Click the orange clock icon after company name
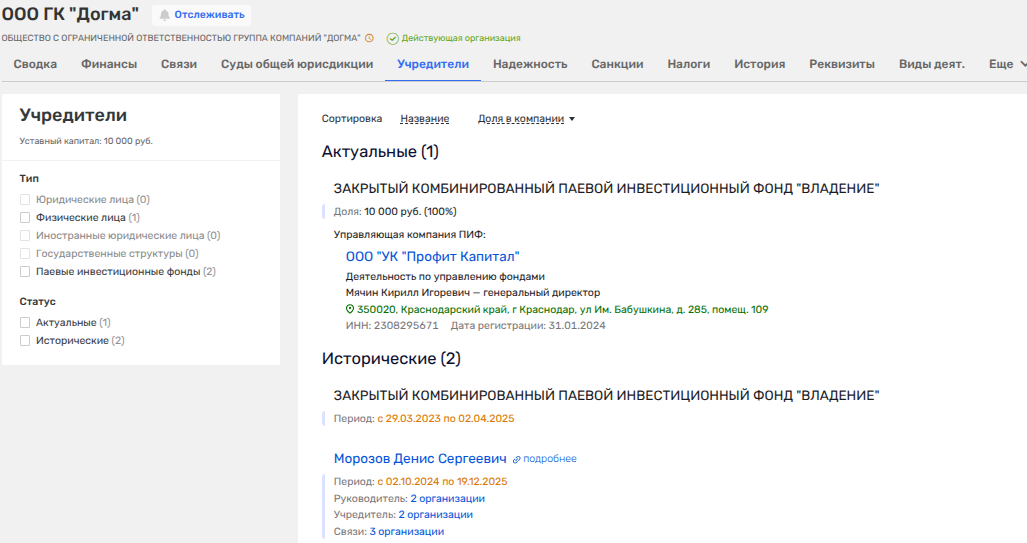Screen dimensions: 1027x543 (369, 38)
